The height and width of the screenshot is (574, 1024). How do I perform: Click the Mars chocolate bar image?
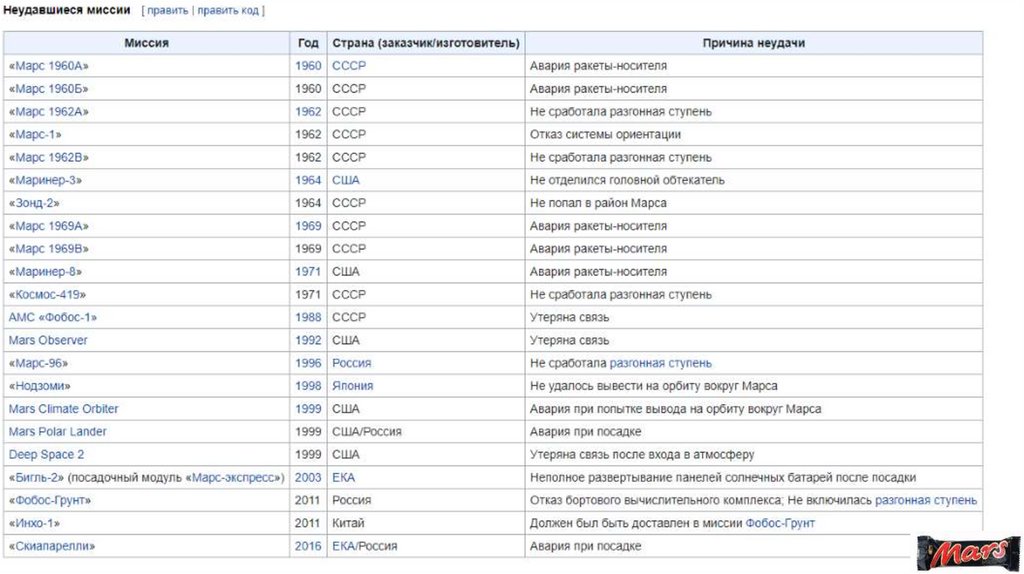pos(968,551)
